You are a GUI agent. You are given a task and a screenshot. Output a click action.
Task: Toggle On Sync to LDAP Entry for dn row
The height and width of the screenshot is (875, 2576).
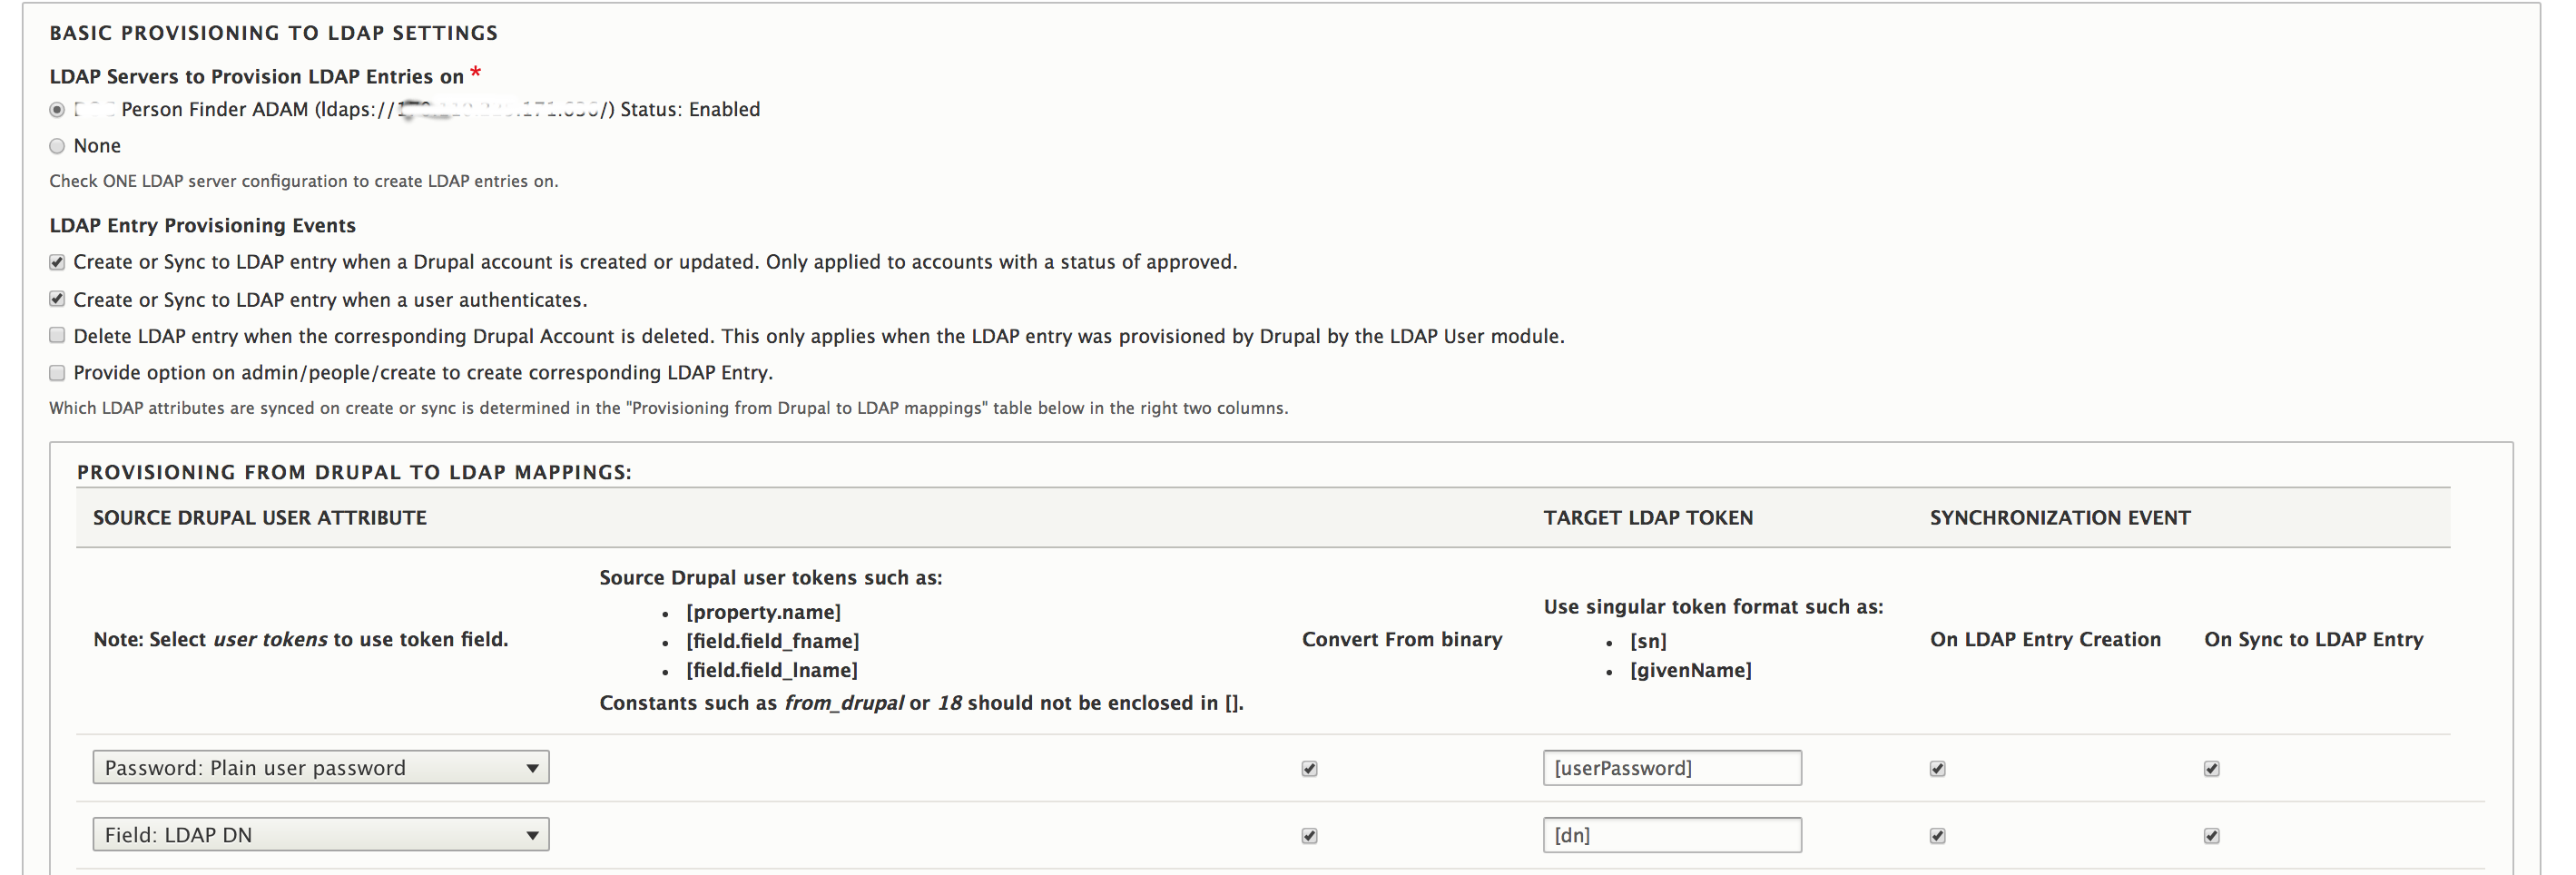click(2212, 836)
